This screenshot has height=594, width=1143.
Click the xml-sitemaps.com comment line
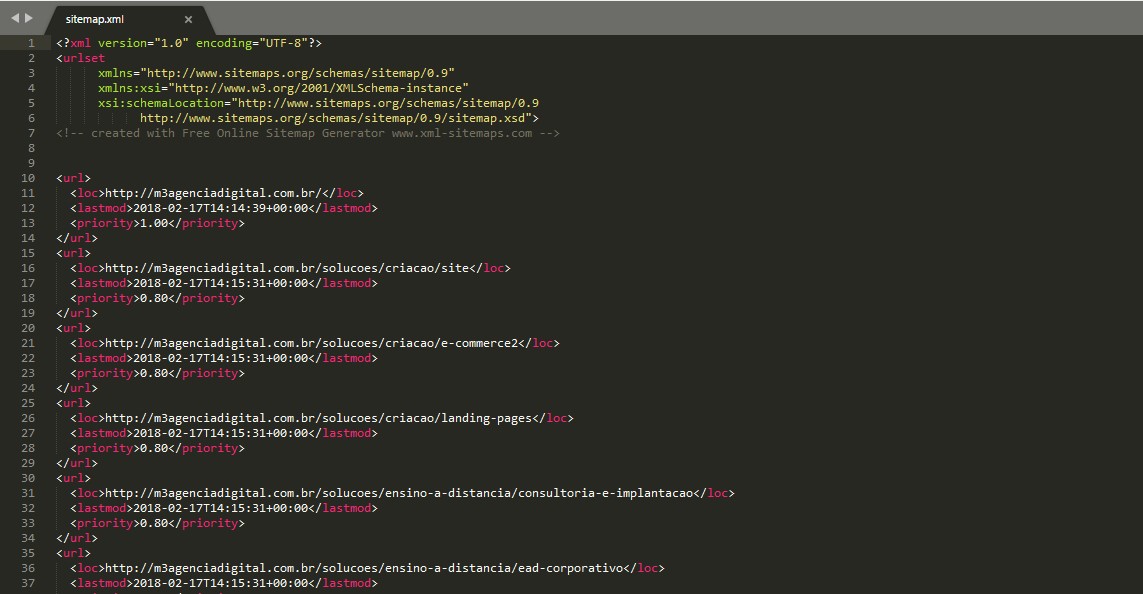pyautogui.click(x=308, y=133)
